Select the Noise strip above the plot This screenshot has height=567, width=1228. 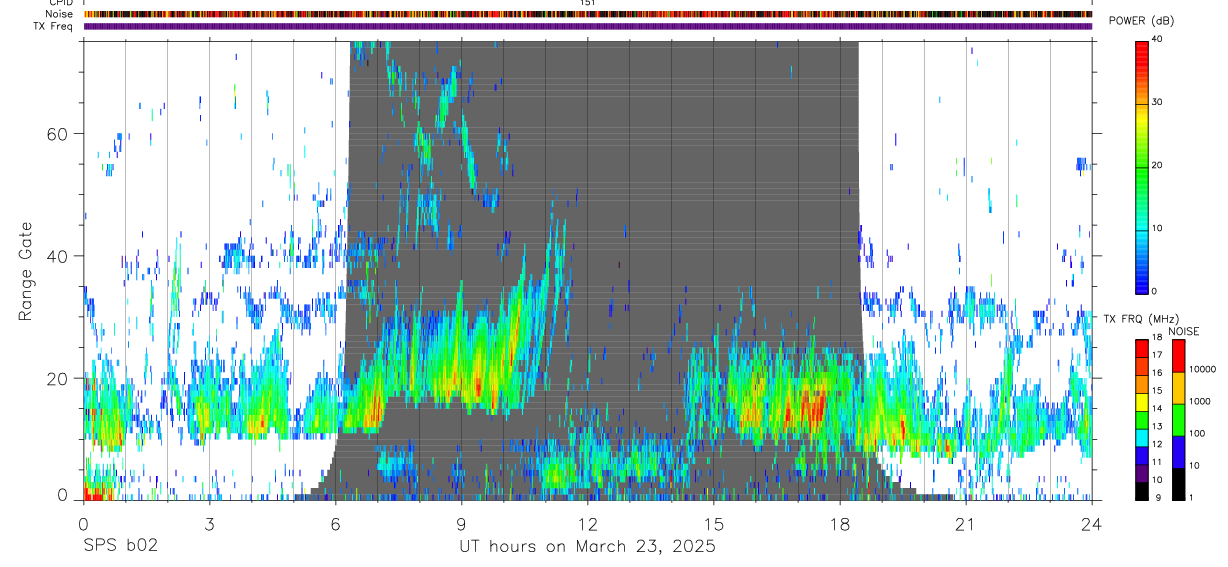(587, 14)
